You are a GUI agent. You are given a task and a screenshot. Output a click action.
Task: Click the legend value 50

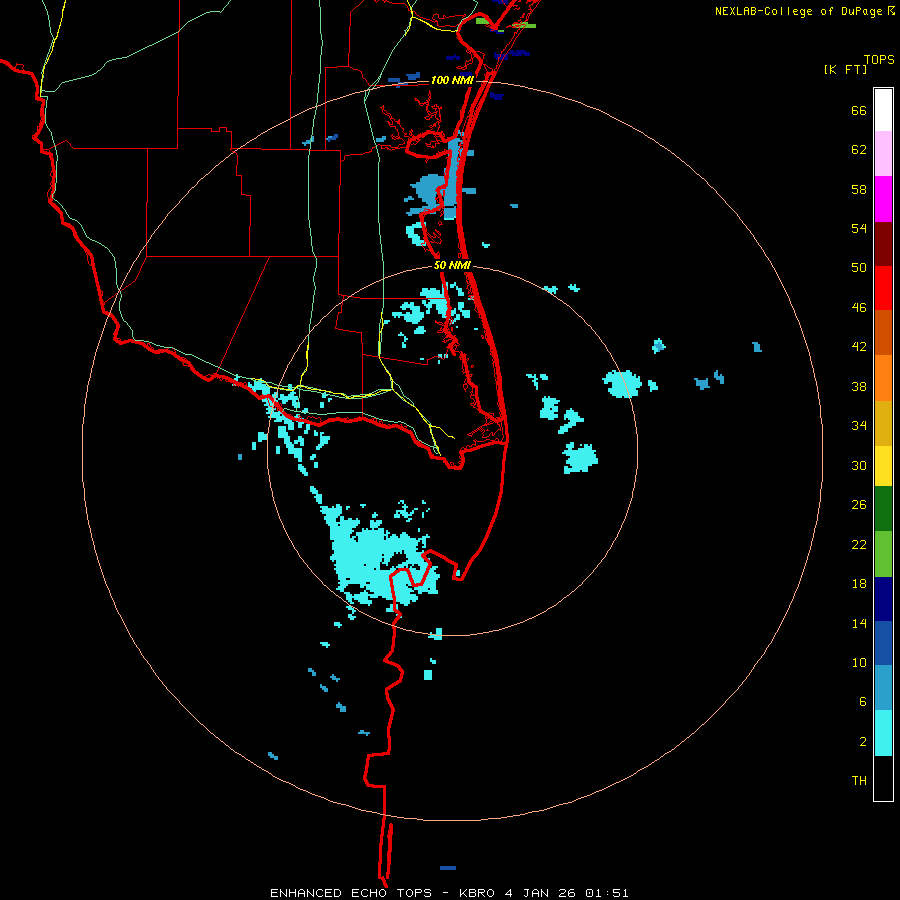pos(859,268)
